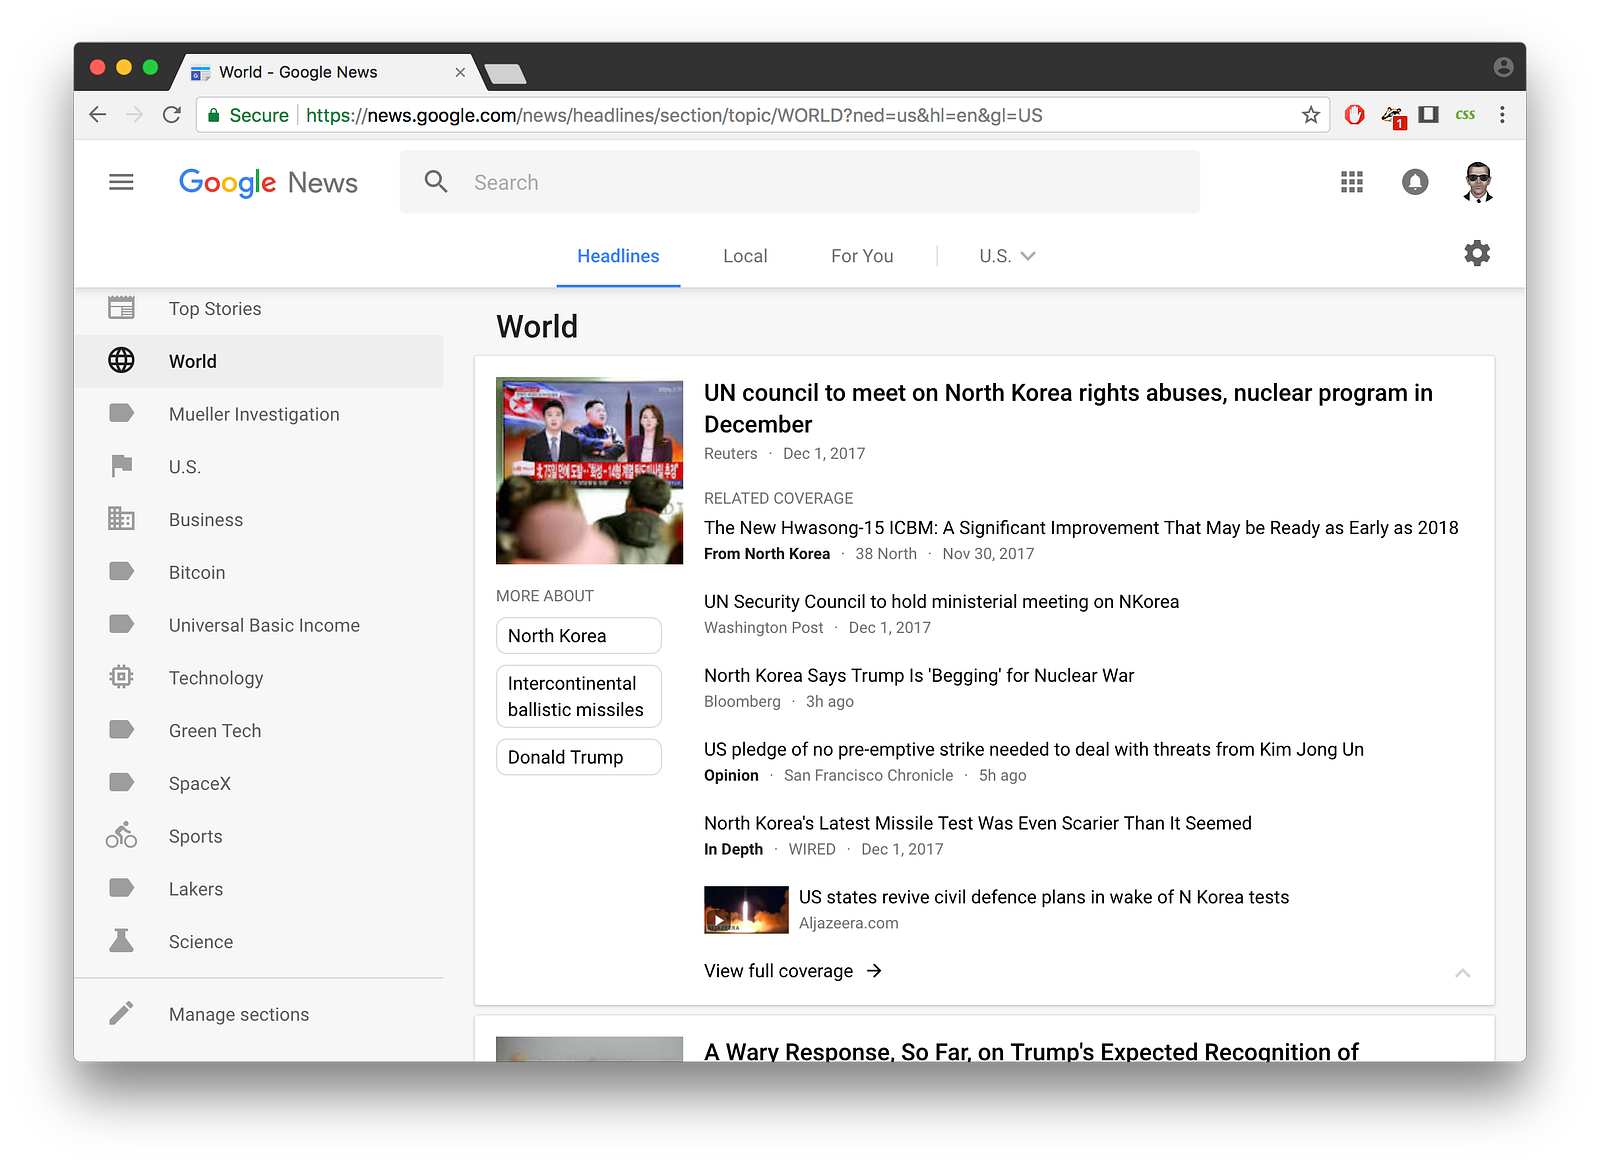This screenshot has width=1600, height=1167.
Task: Switch to the Headlines tab
Action: (x=618, y=256)
